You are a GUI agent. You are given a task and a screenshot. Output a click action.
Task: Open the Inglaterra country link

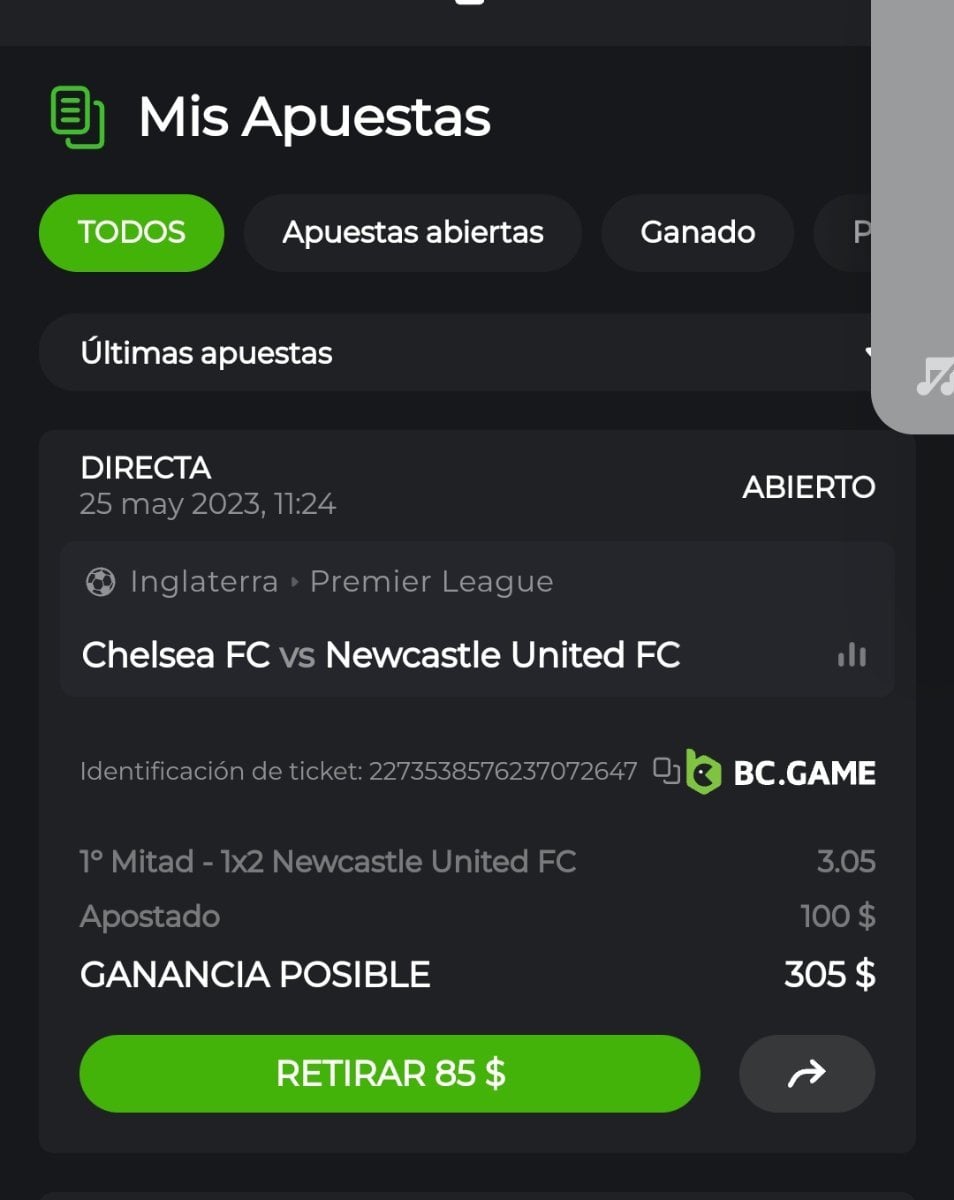(x=204, y=582)
